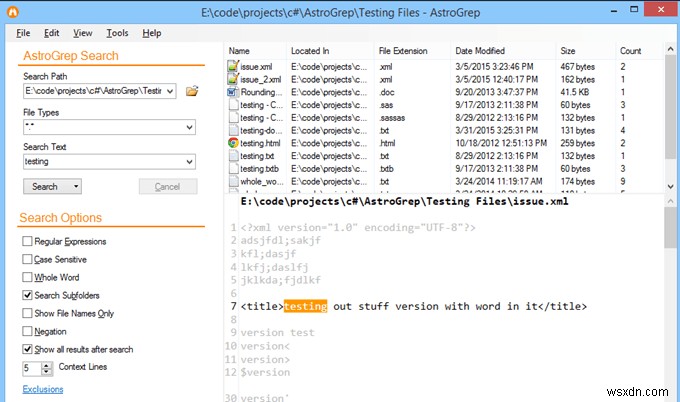This screenshot has height=402, width=680.
Task: Click the file icon of whole_wo... row
Action: coord(233,181)
